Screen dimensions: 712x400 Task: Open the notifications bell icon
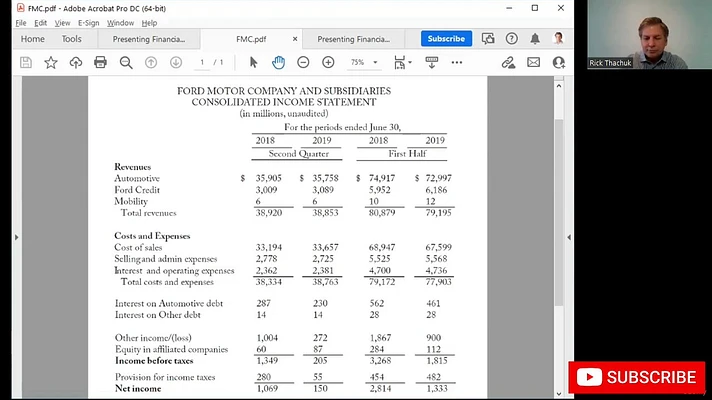pyautogui.click(x=535, y=39)
